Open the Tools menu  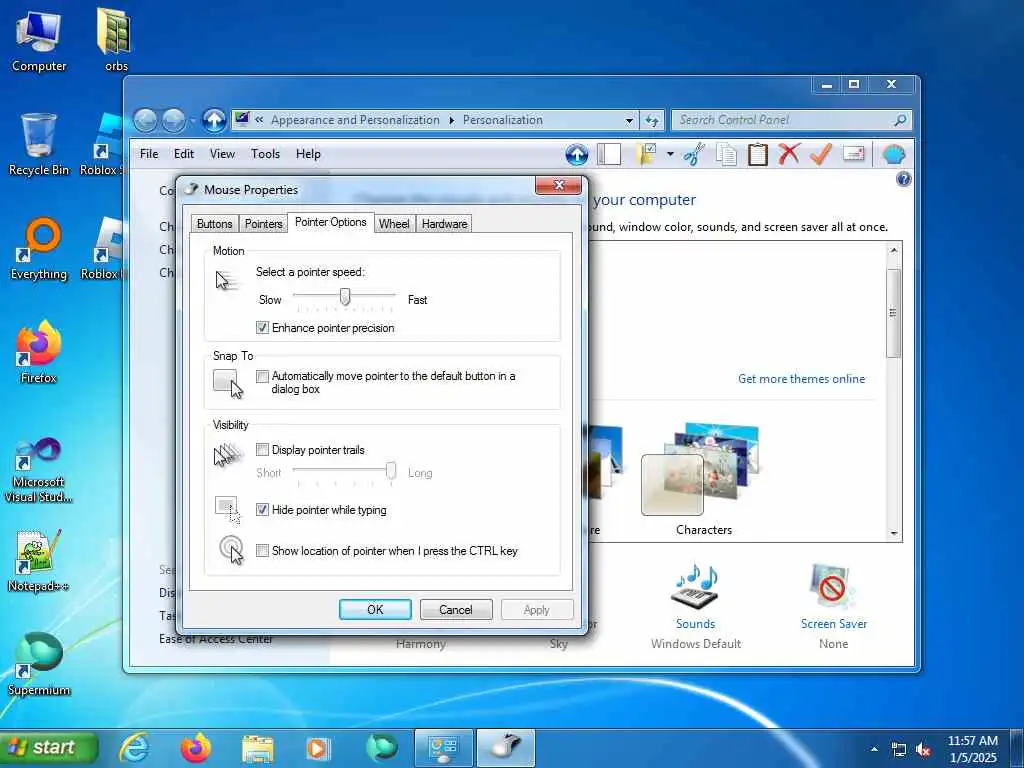point(265,154)
